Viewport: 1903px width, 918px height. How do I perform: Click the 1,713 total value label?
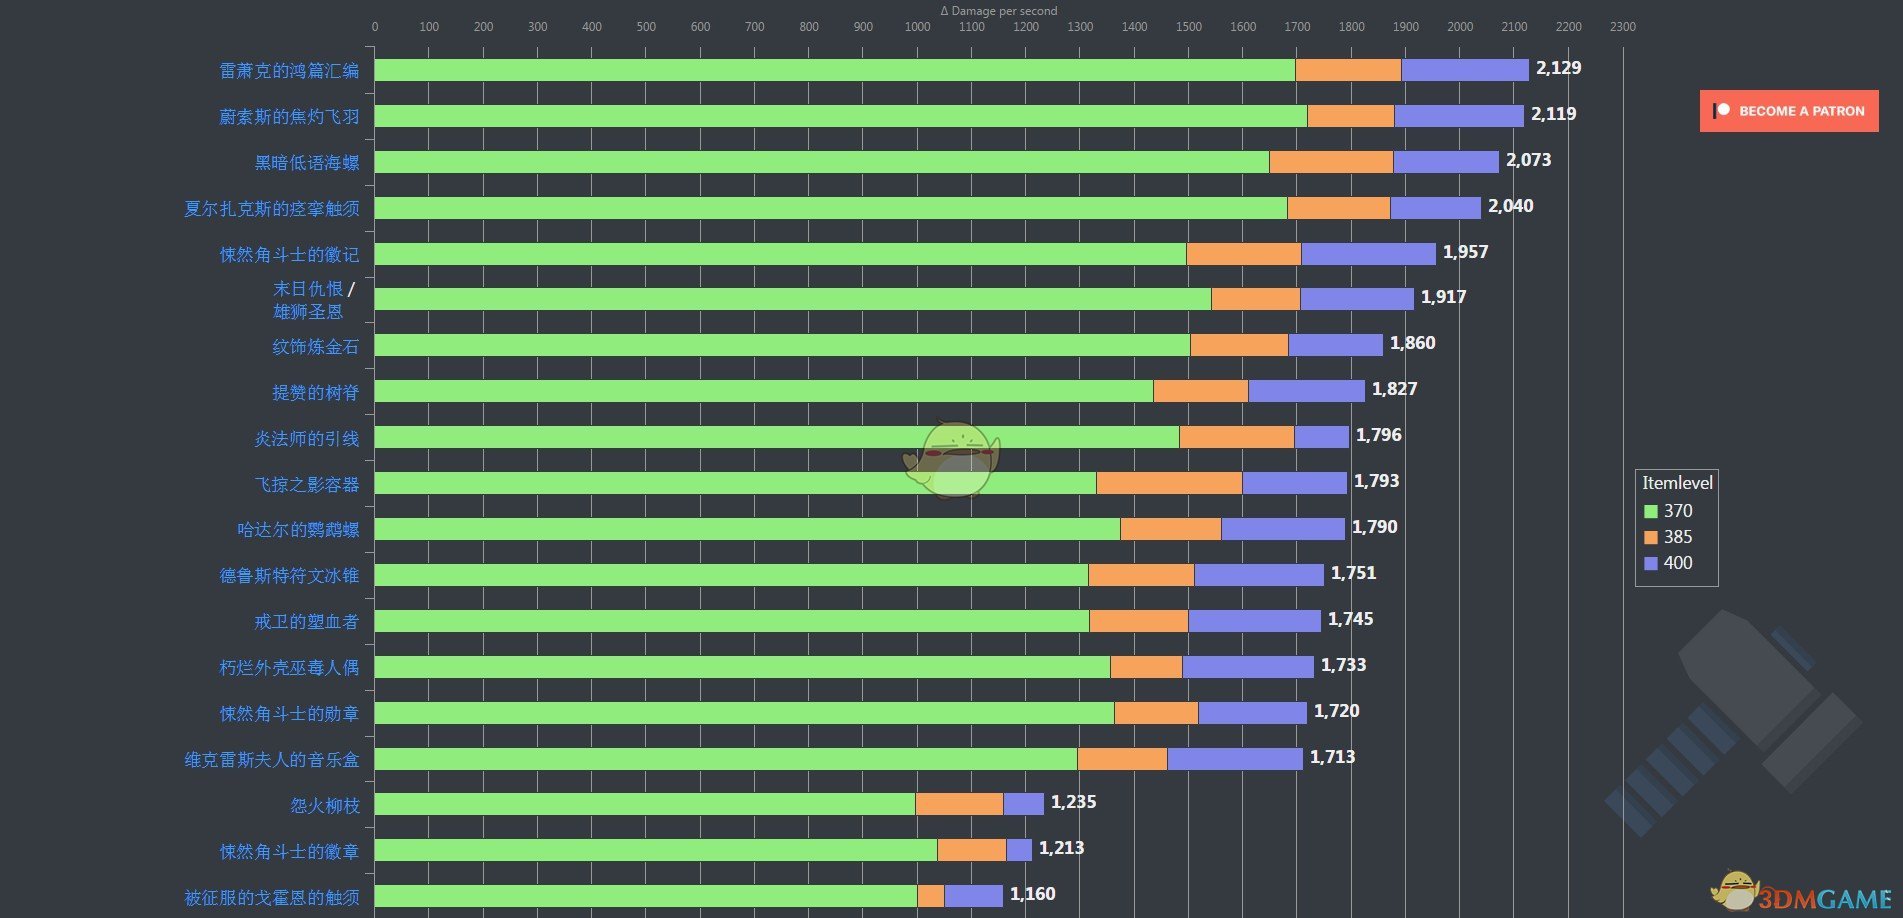[1332, 757]
